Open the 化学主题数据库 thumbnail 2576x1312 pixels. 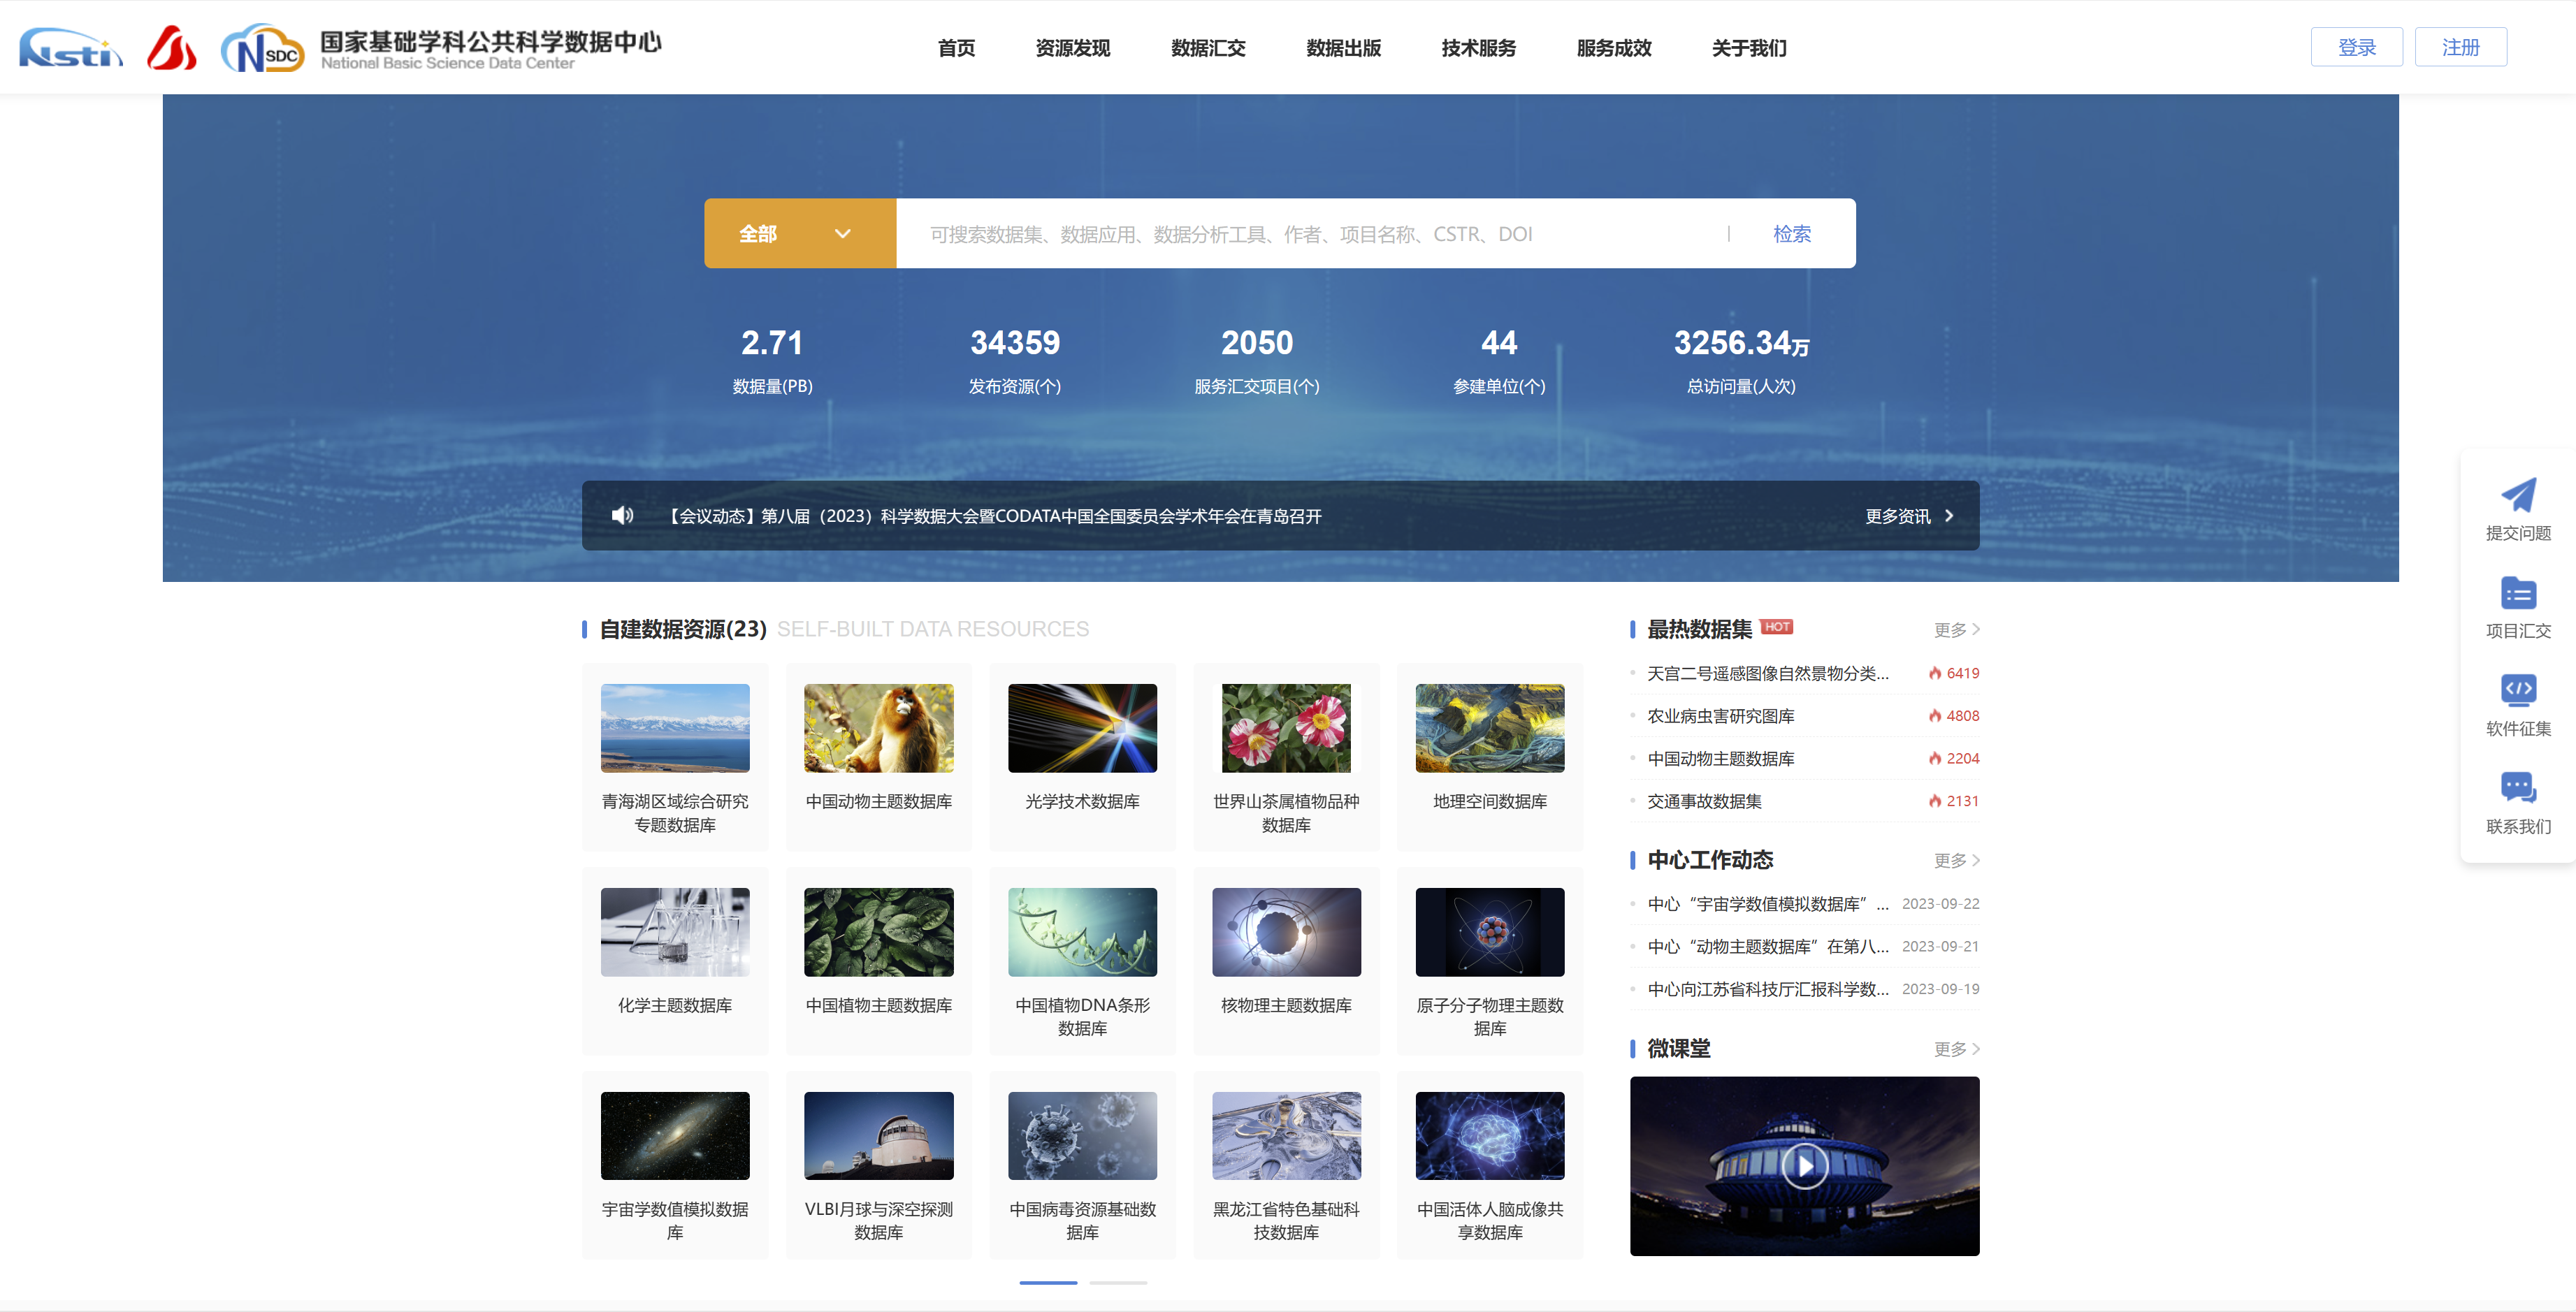point(675,932)
